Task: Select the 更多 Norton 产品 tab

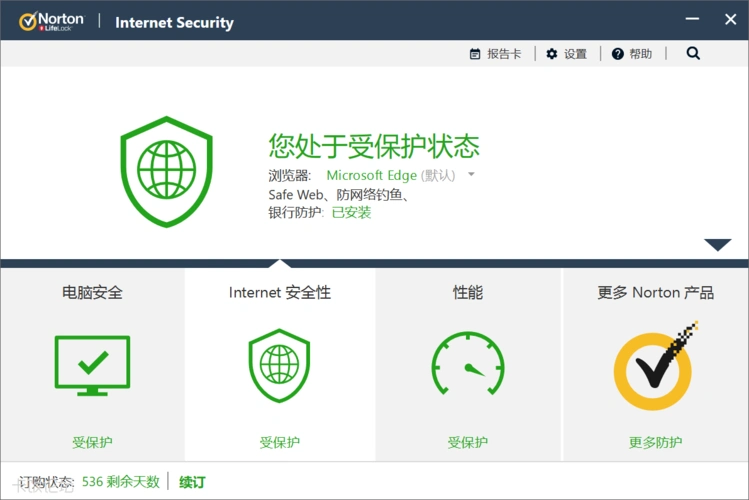Action: [655, 364]
